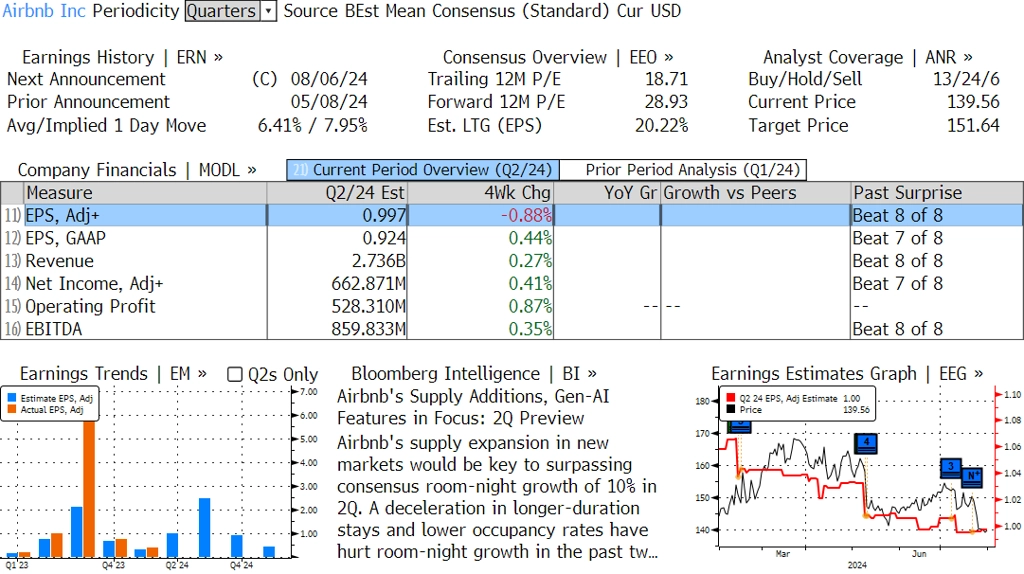
Task: Click the Buy/Hold/Sell value 13/24/6
Action: pyautogui.click(x=966, y=79)
